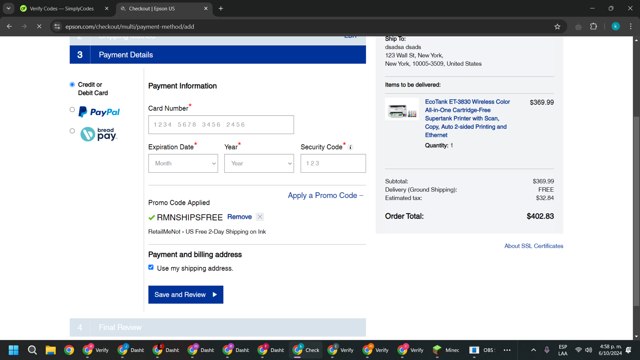Expand hidden system tray icons chevron
Image resolution: width=640 pixels, height=360 pixels.
point(533,350)
